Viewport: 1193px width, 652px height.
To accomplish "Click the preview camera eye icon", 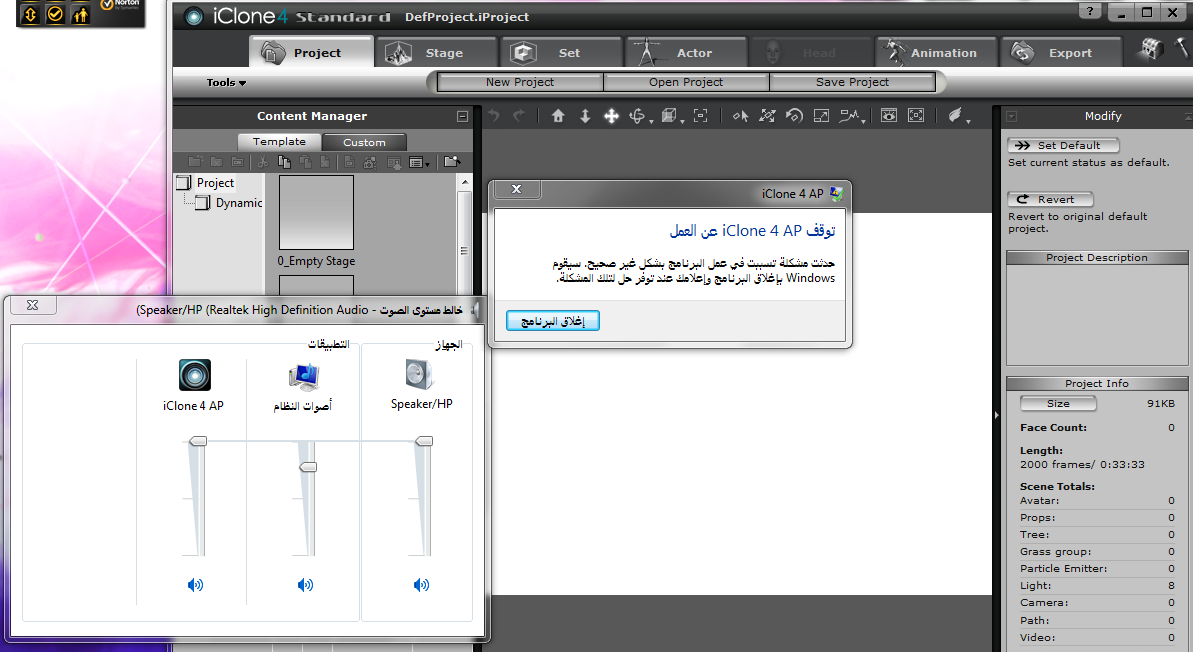I will 889,116.
